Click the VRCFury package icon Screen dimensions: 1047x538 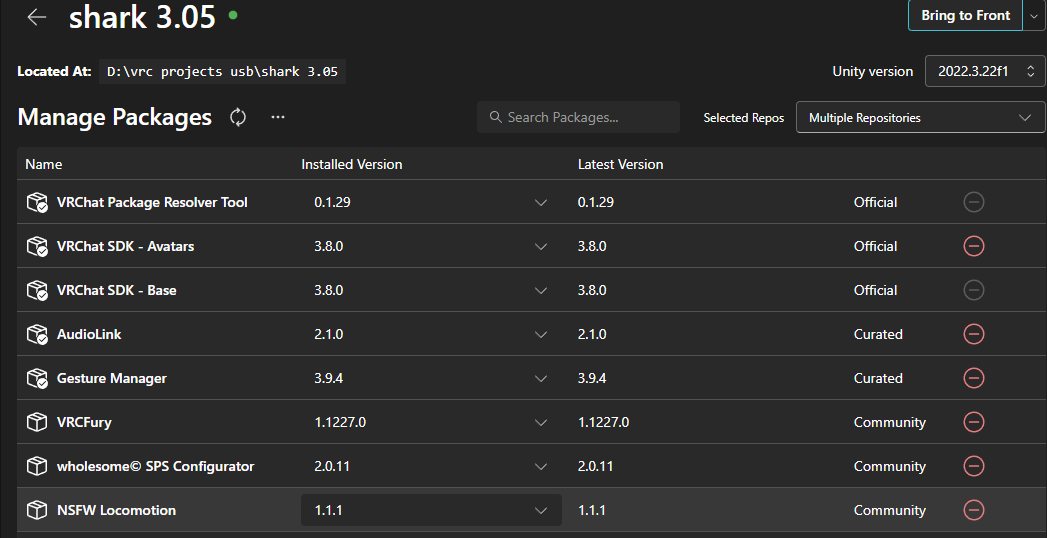[37, 423]
